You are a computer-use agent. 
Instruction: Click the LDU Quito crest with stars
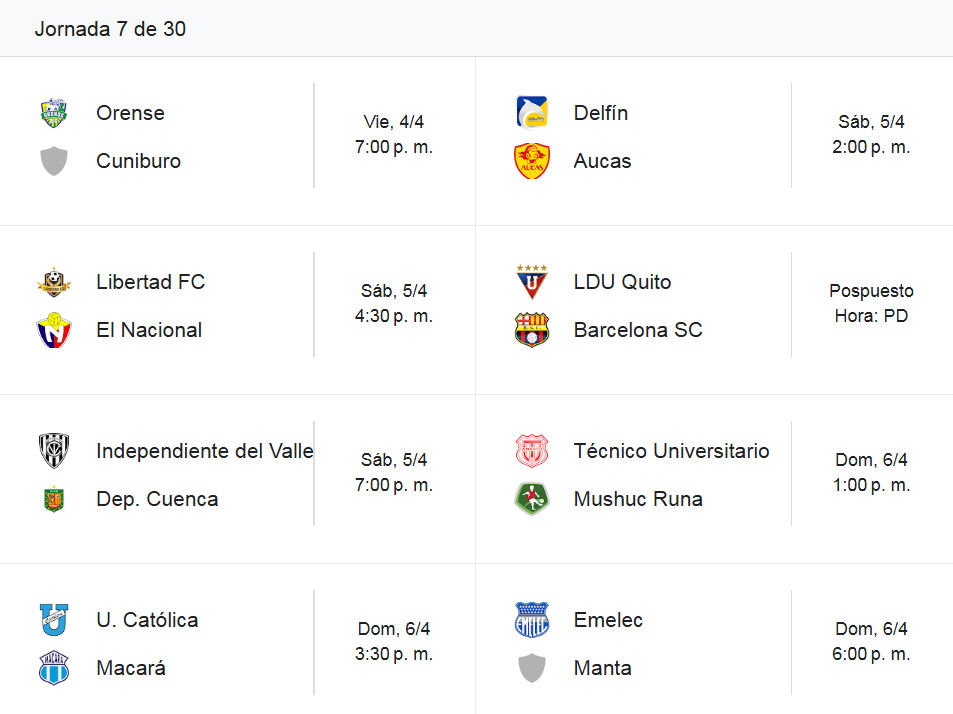(532, 282)
